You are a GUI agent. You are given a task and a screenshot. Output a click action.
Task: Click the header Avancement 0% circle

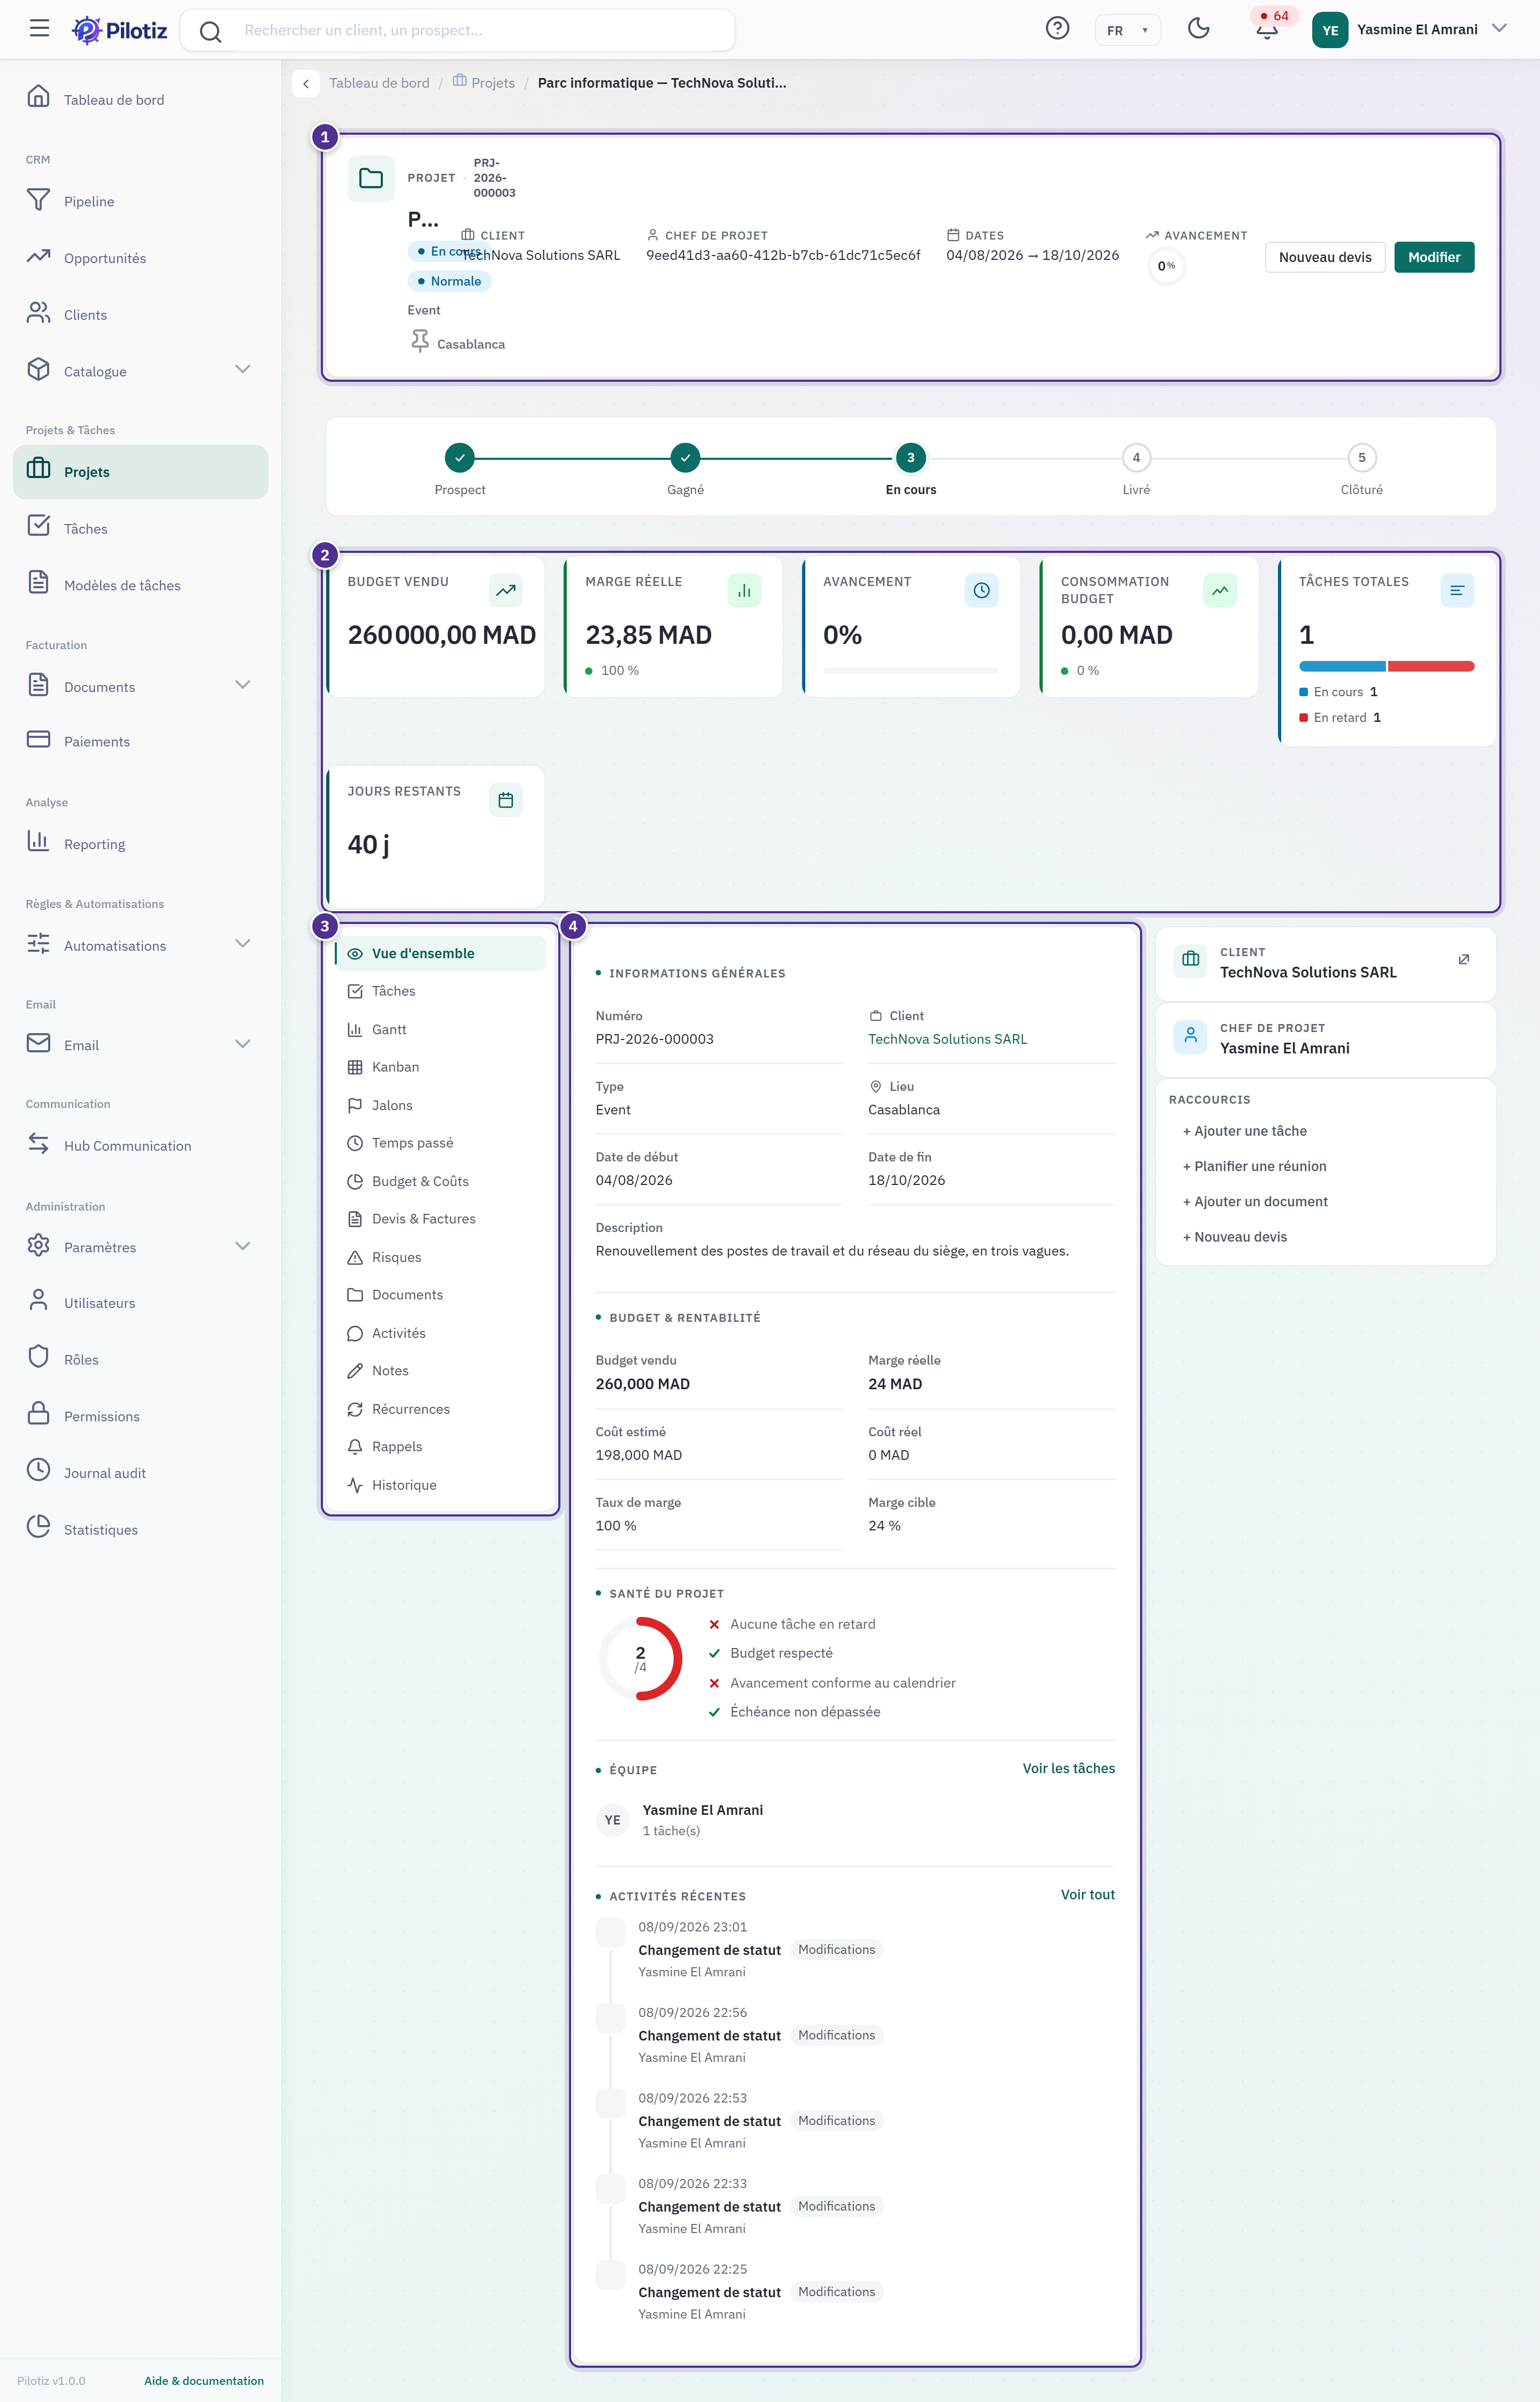(1166, 266)
